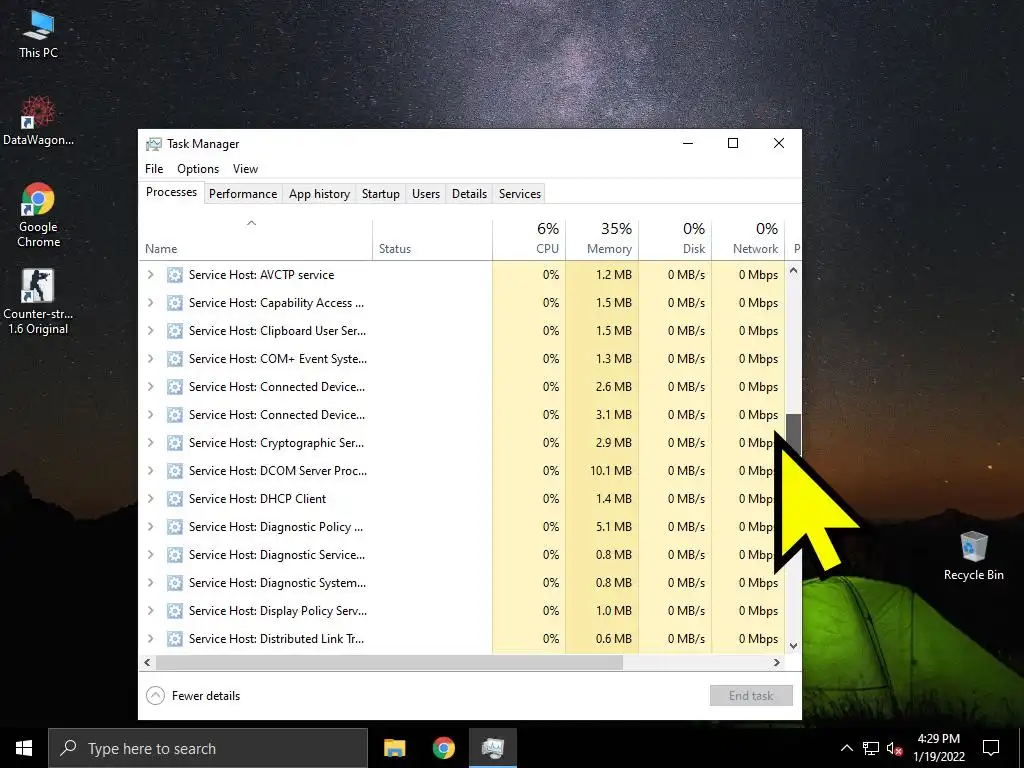Expand Service Host: Cryptographic Services row
This screenshot has height=768, width=1024.
[x=150, y=443]
